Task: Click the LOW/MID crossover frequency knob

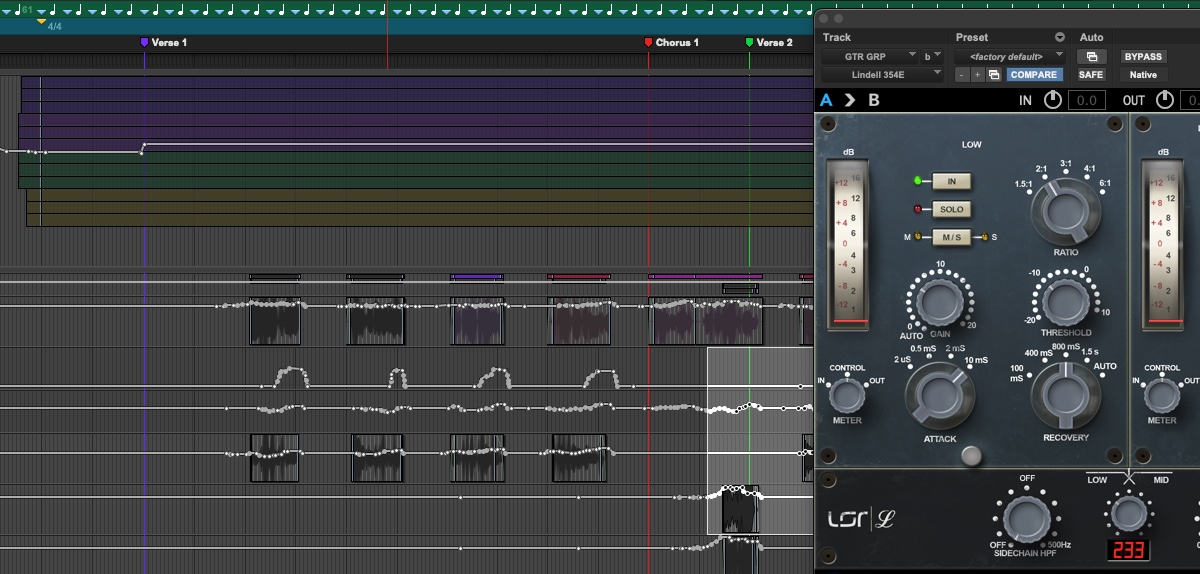Action: click(1128, 513)
